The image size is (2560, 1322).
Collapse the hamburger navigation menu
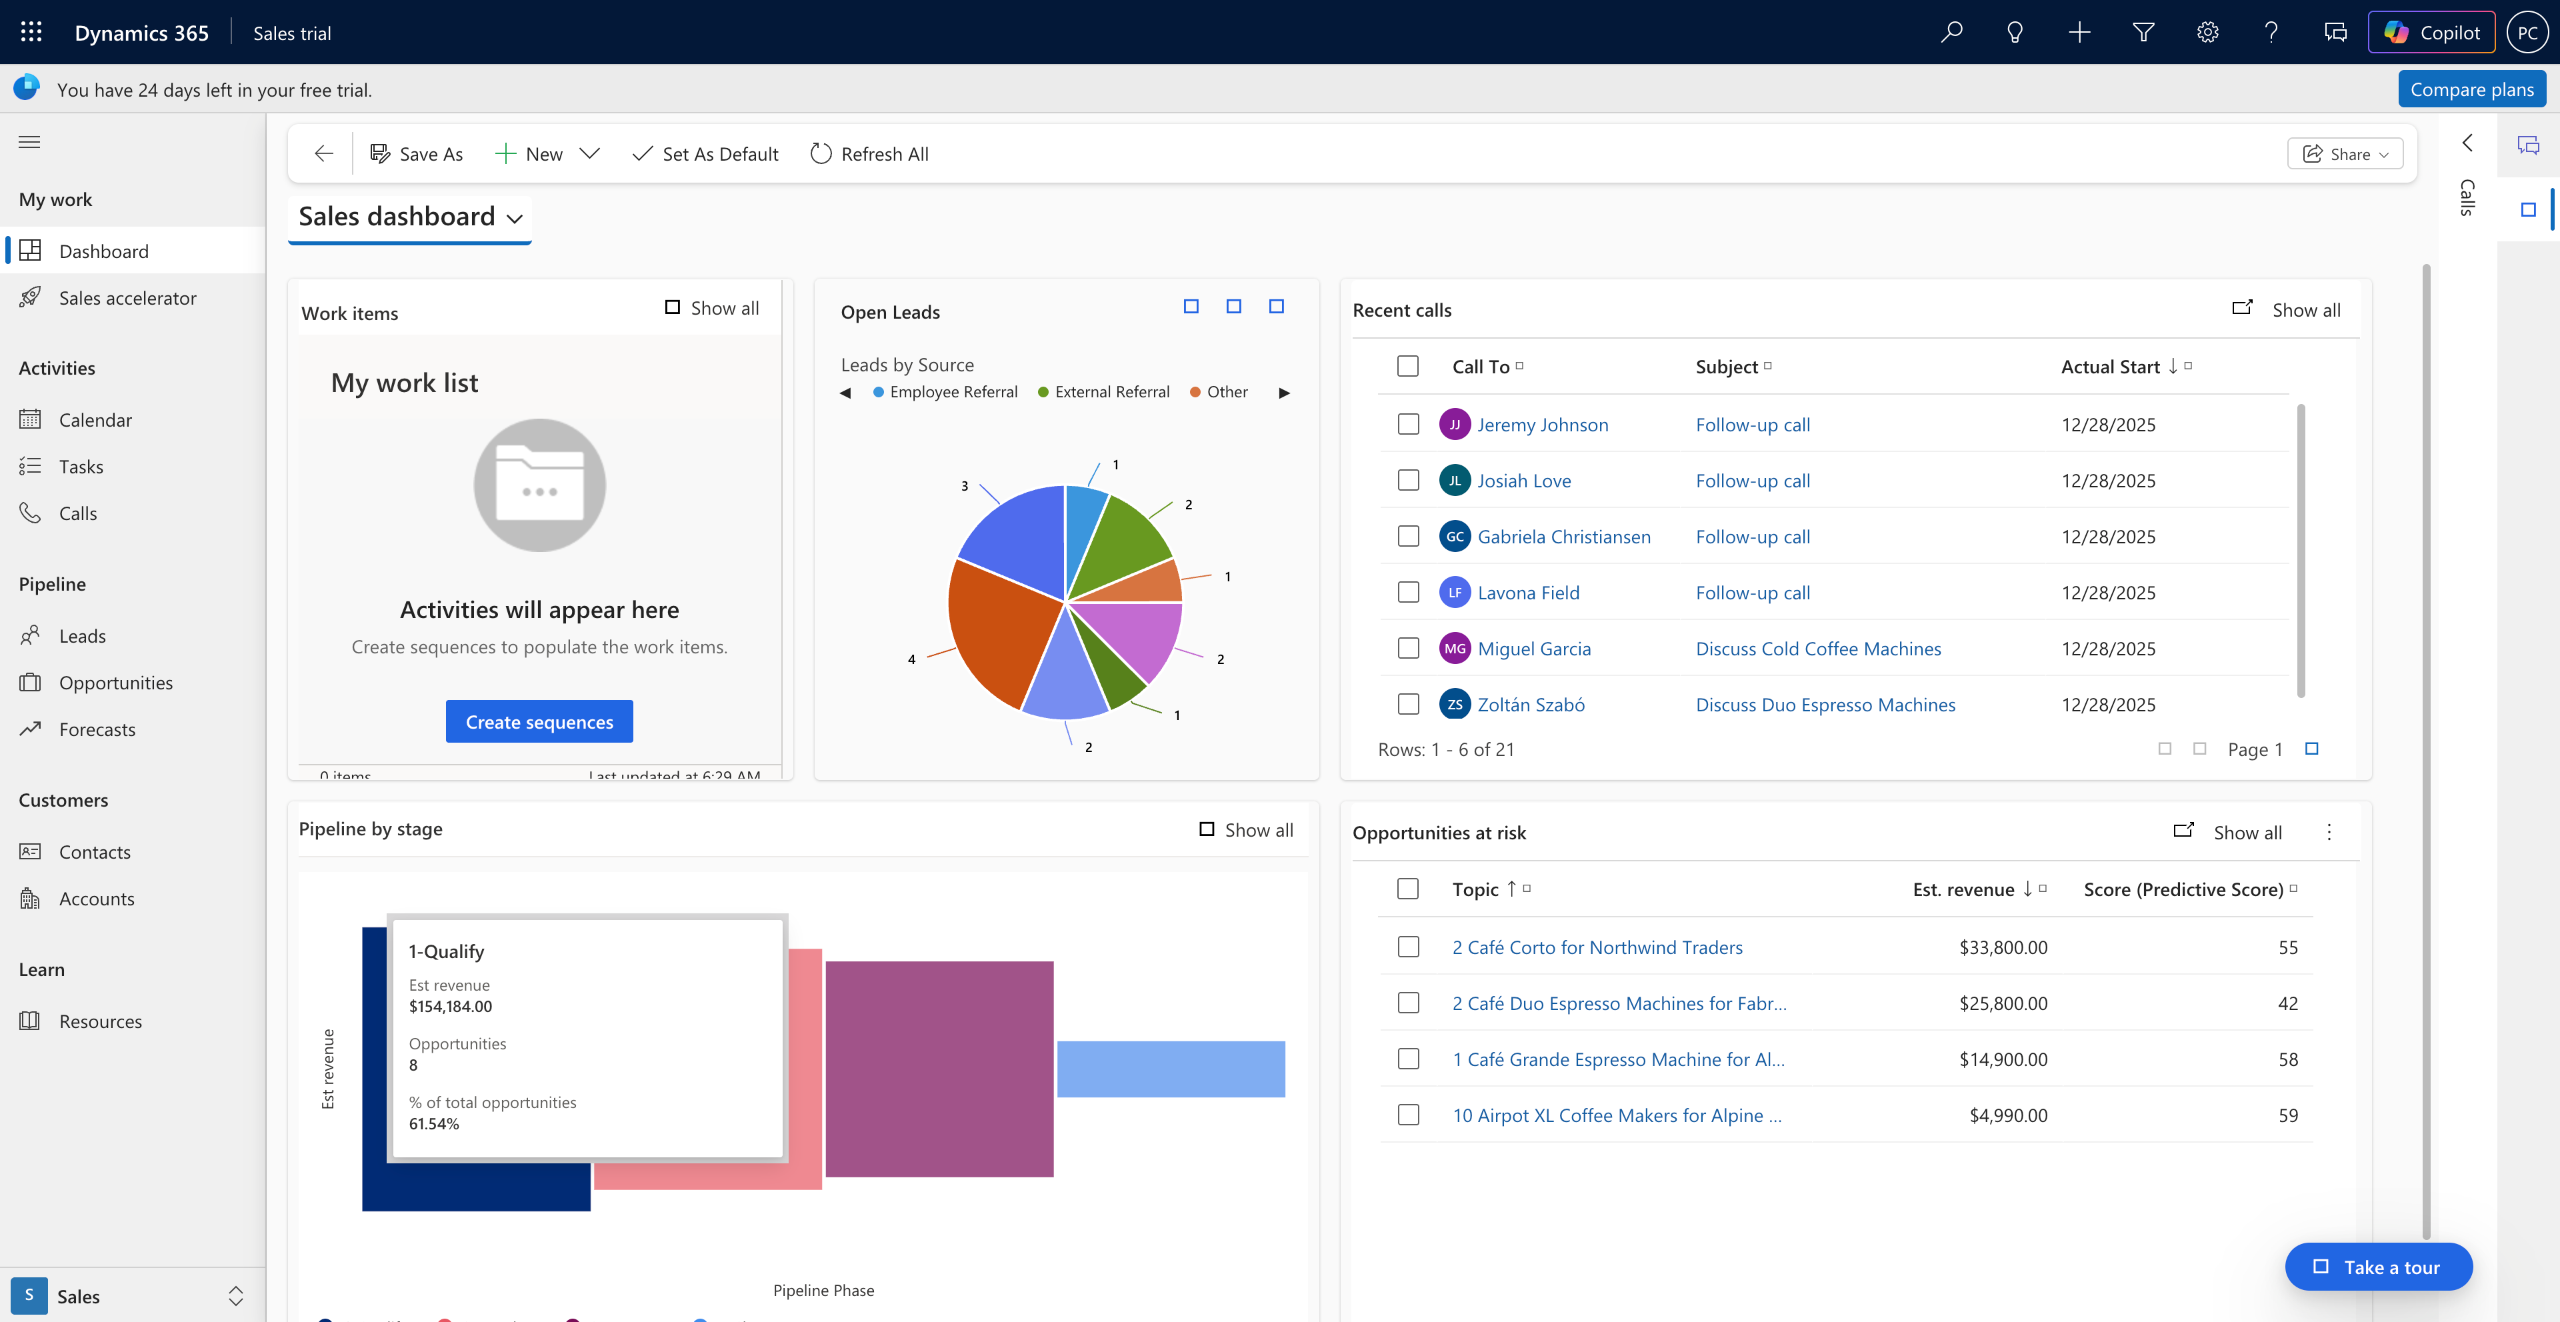tap(29, 142)
